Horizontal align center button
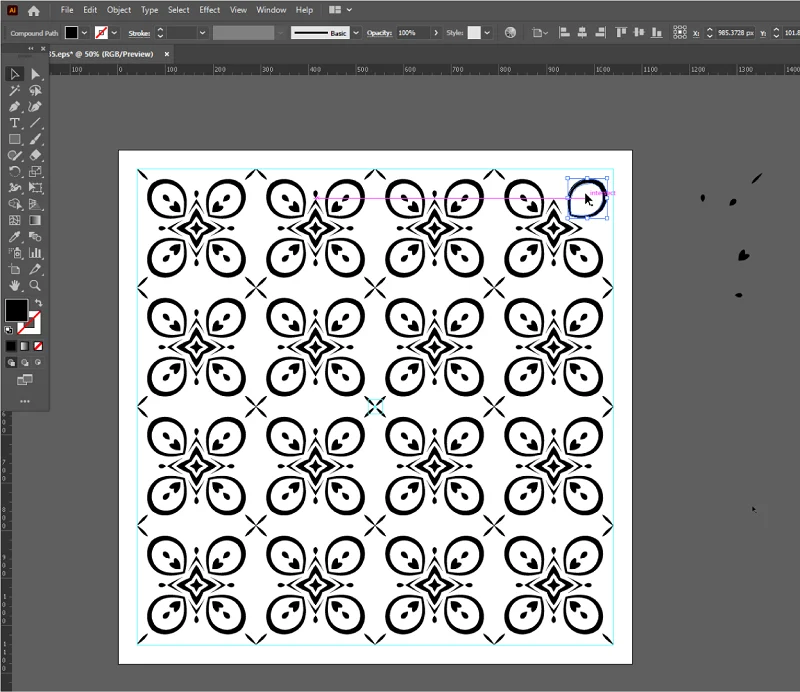Viewport: 800px width, 692px height. [582, 33]
